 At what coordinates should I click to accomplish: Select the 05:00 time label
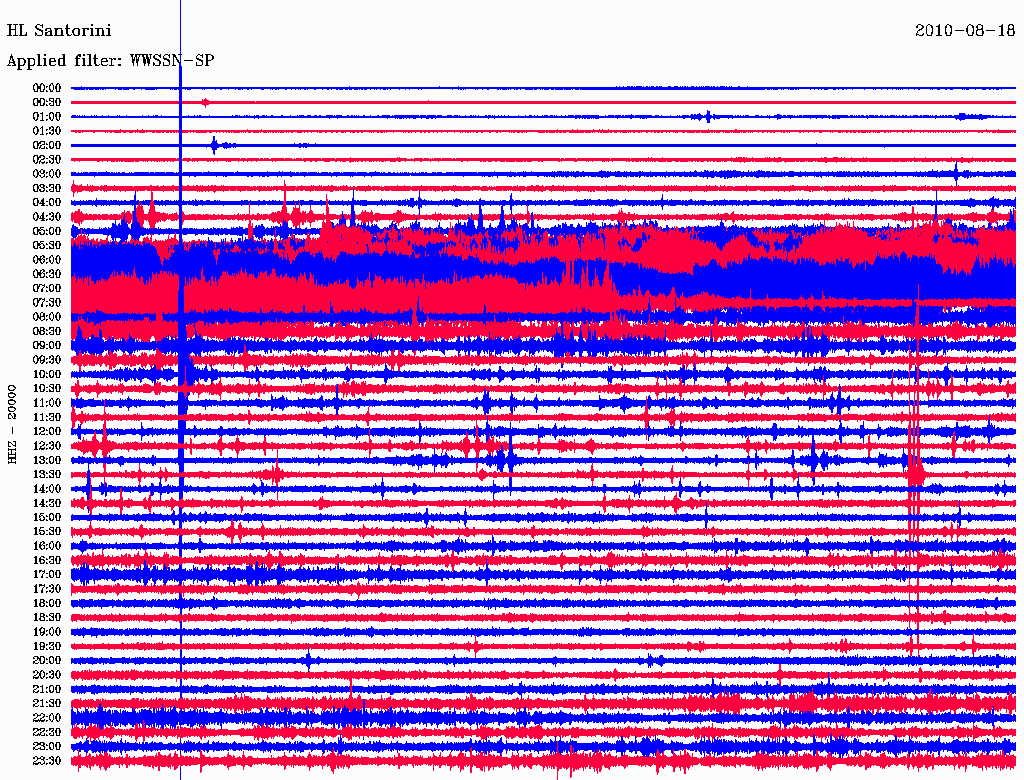coord(47,231)
